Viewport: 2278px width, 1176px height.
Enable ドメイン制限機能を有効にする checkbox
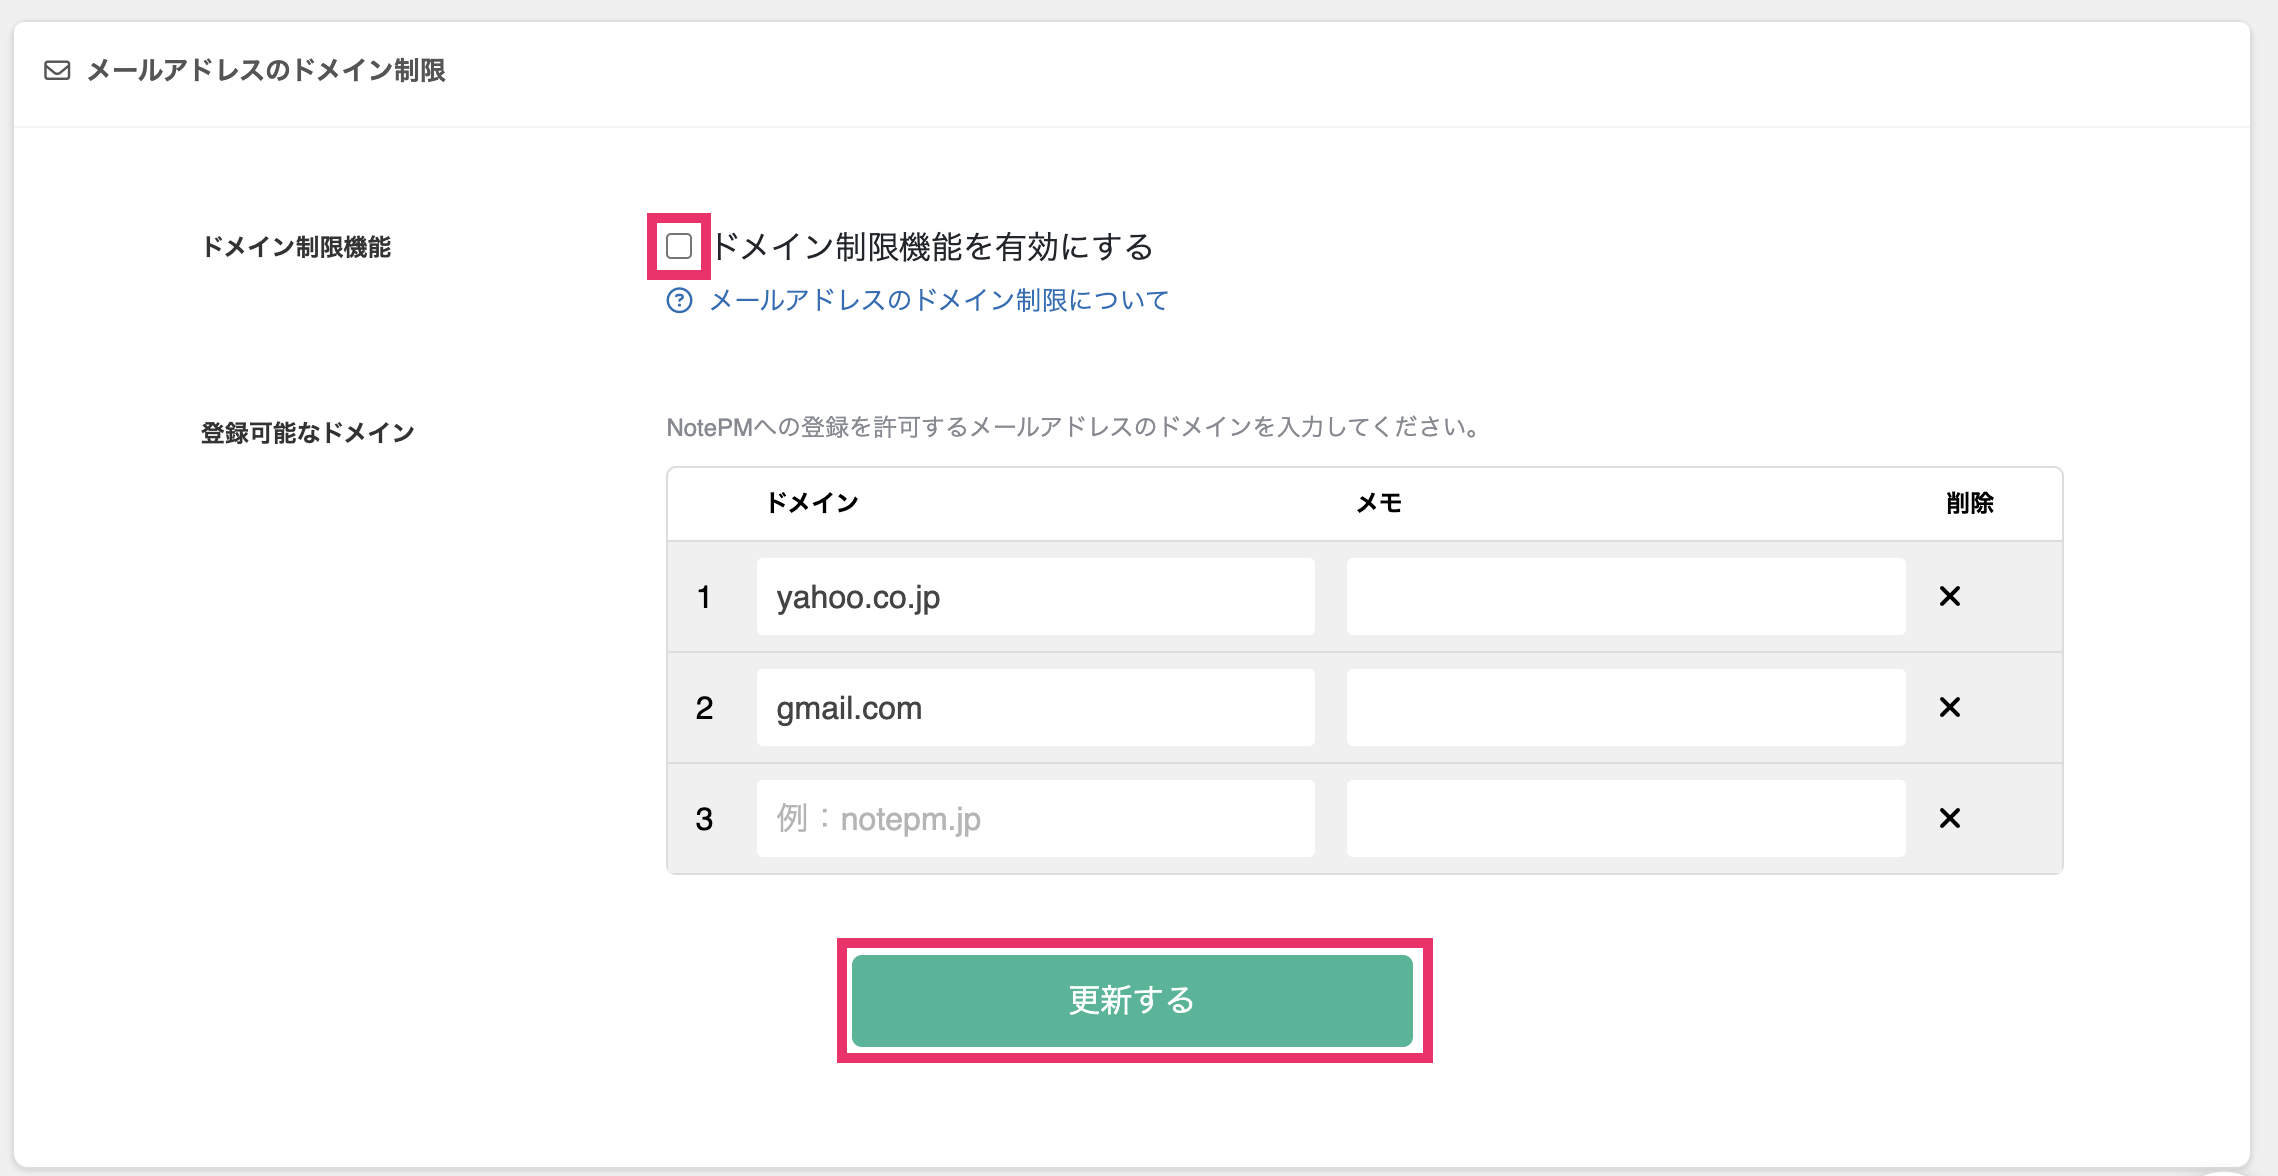pos(679,245)
